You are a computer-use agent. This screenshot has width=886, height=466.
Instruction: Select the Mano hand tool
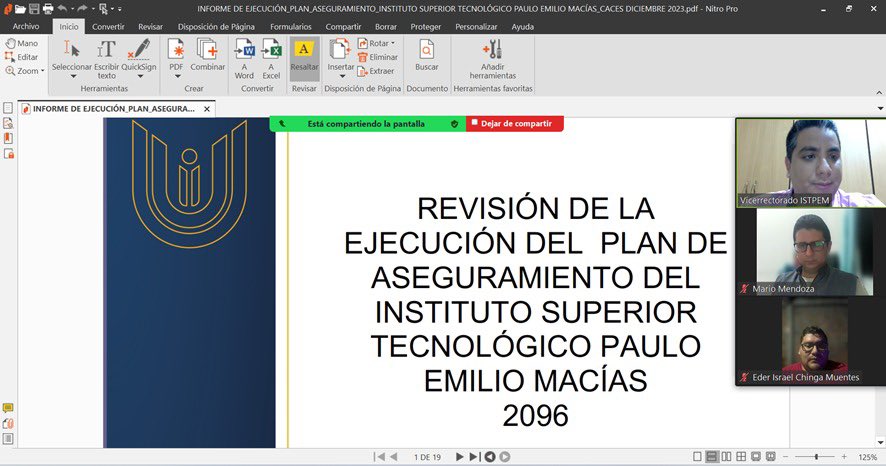pyautogui.click(x=21, y=43)
